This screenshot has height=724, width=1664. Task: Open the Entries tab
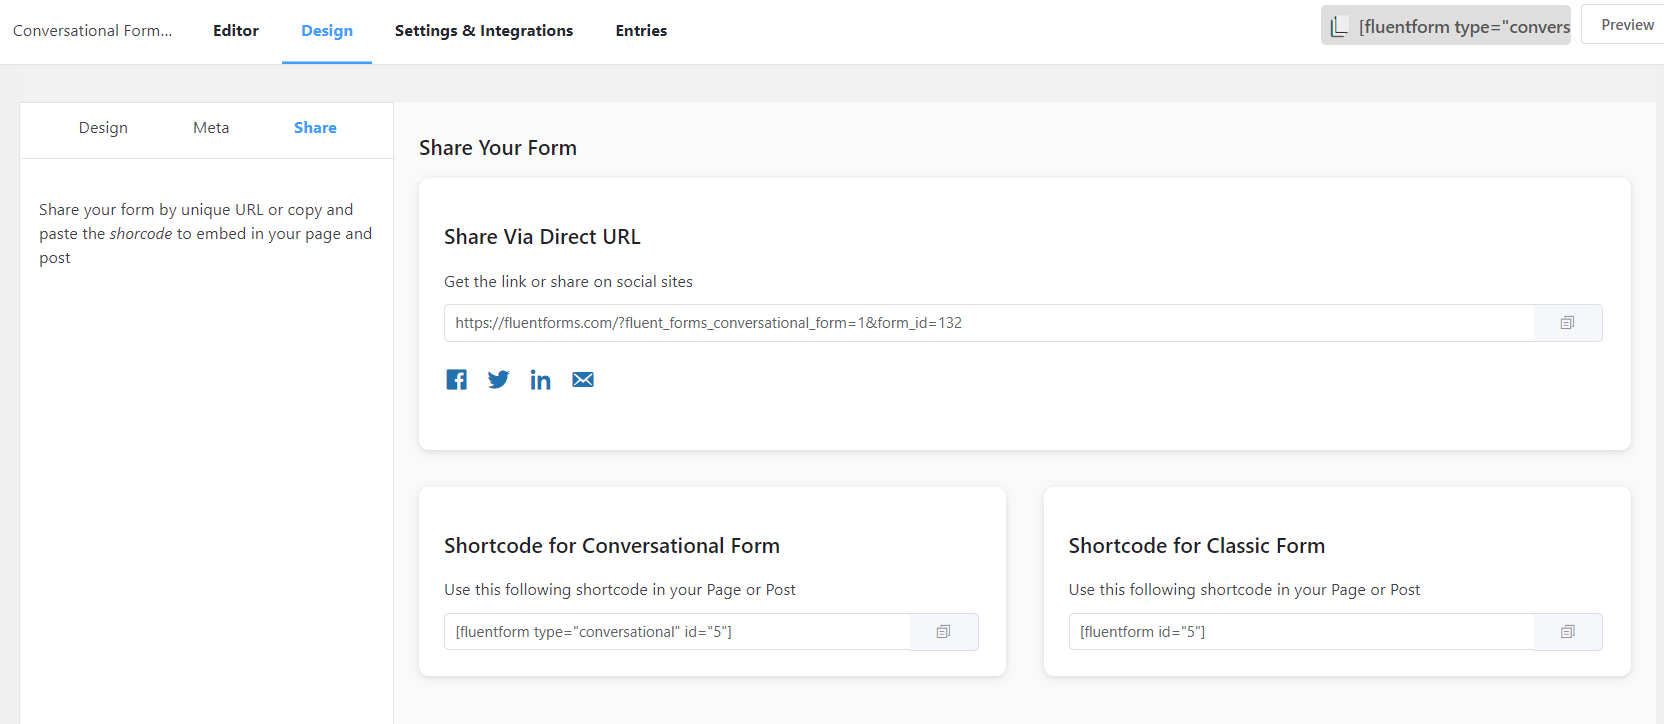coord(641,31)
